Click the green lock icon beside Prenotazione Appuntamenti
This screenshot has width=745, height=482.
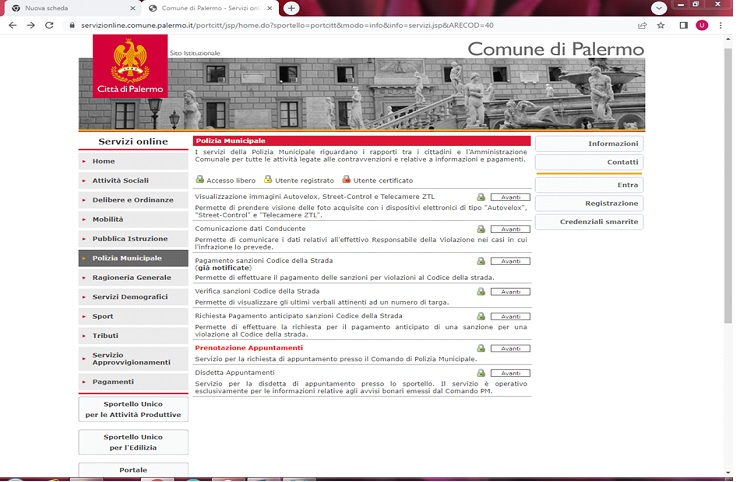point(481,348)
